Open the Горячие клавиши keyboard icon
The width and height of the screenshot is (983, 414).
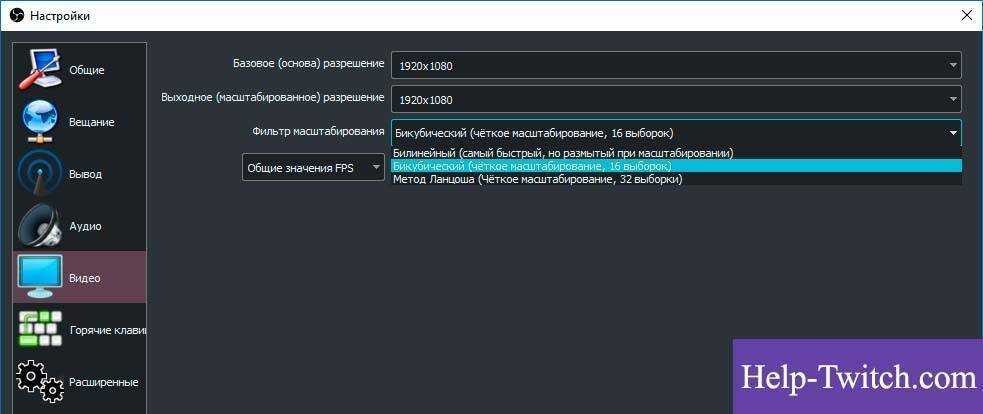click(x=39, y=330)
